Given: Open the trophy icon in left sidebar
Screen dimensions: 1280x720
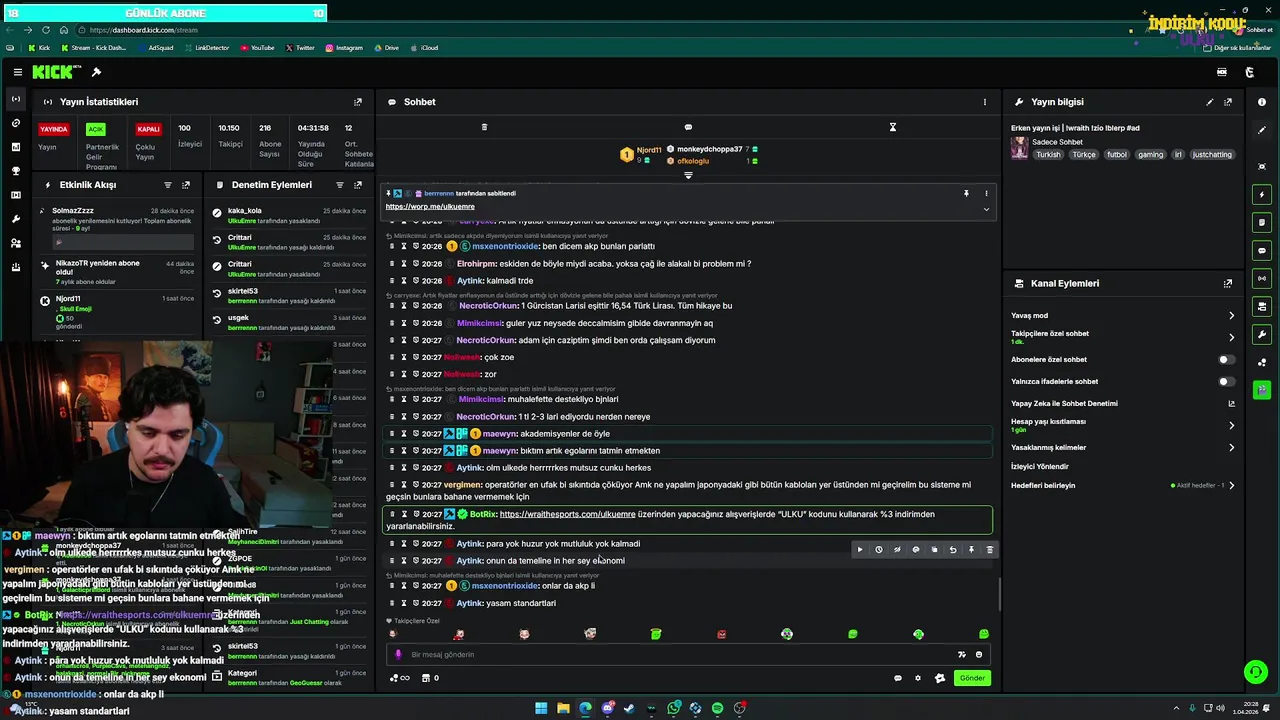Looking at the screenshot, I should coord(15,171).
